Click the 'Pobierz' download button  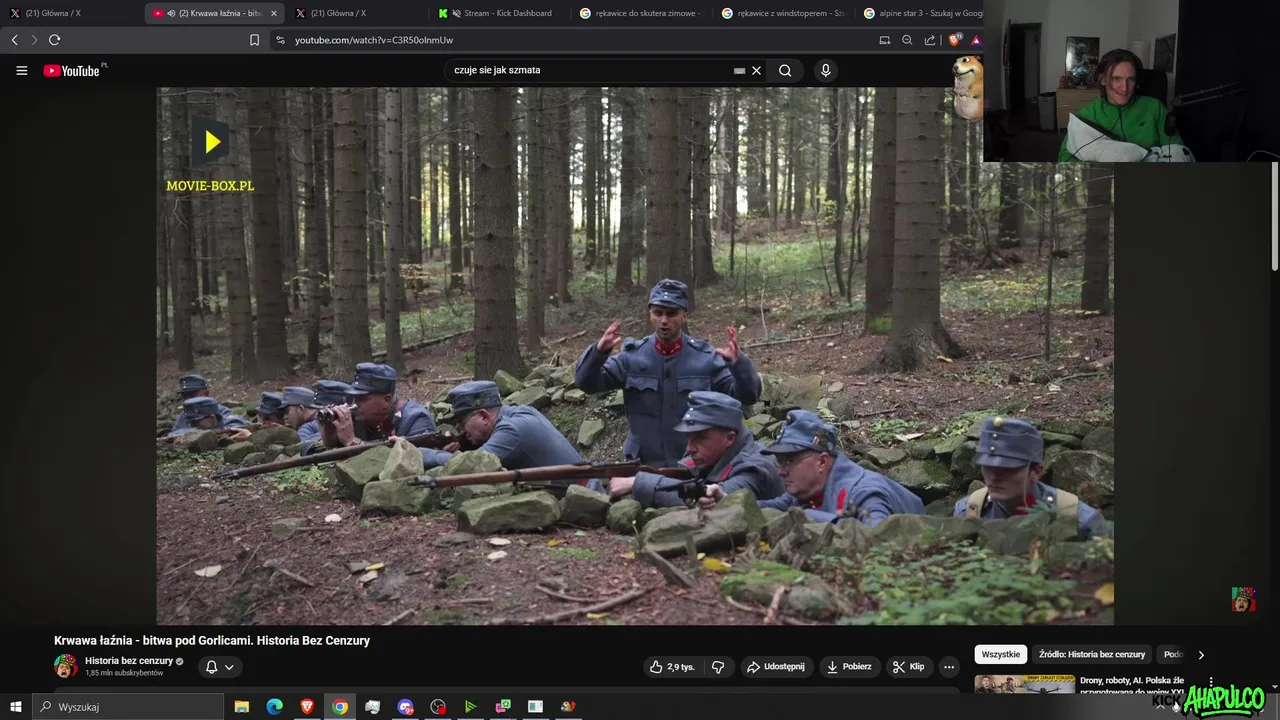pyautogui.click(x=848, y=667)
